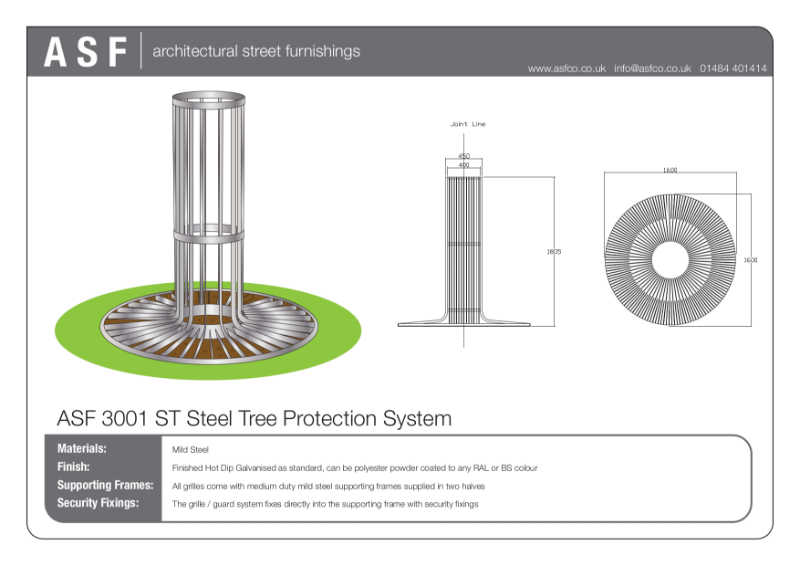The width and height of the screenshot is (800, 566).
Task: Click the 'grille / guard system fixes' line
Action: 325,504
